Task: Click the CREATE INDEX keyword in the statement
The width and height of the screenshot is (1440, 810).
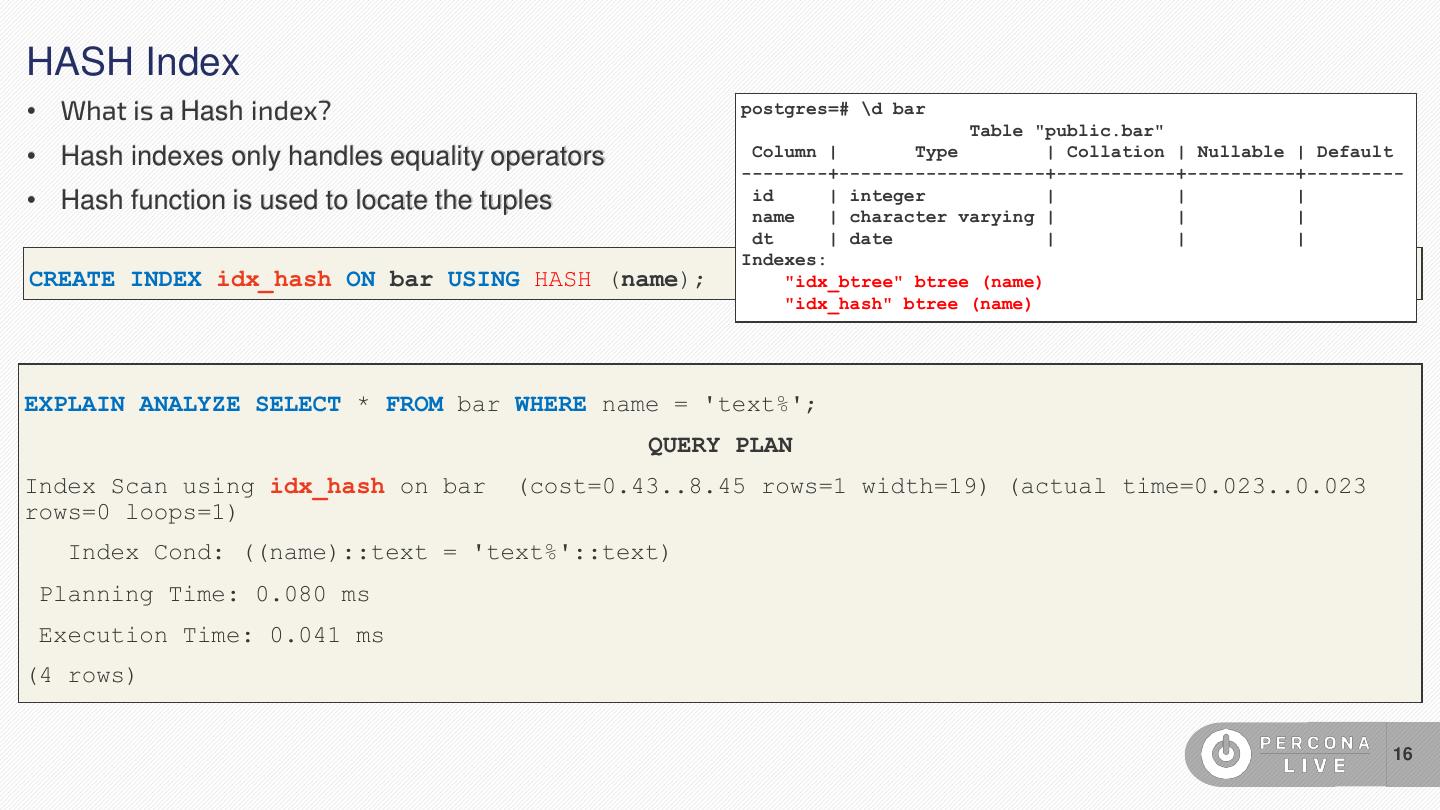Action: (115, 279)
